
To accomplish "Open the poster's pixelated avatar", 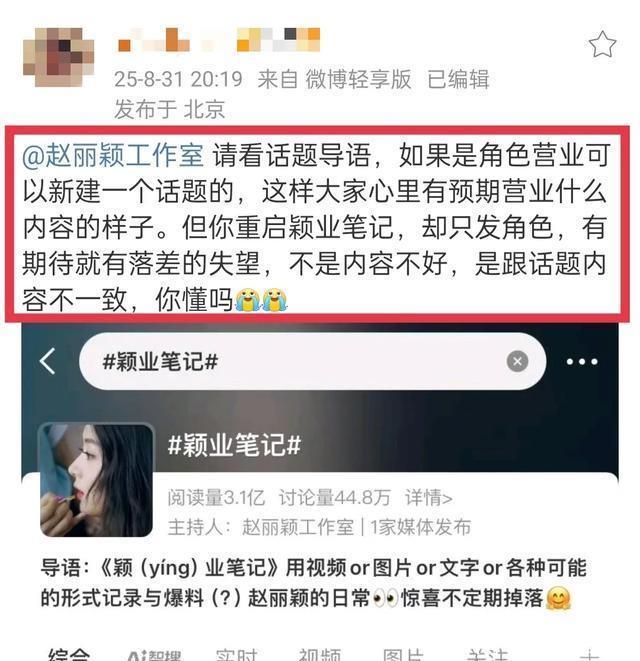I will click(x=59, y=57).
